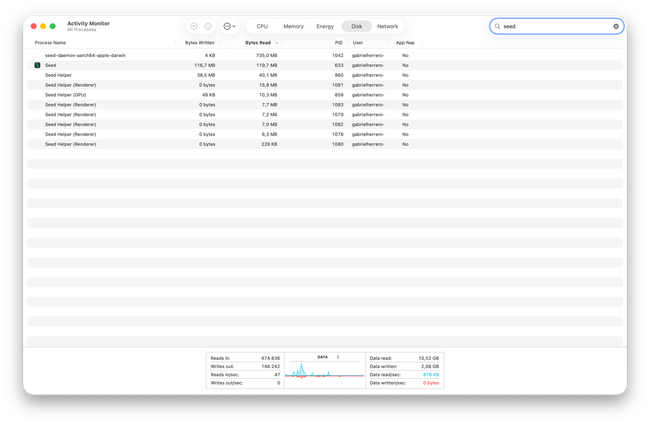The height and width of the screenshot is (425, 650).
Task: Switch to the CPU tab
Action: click(x=262, y=26)
